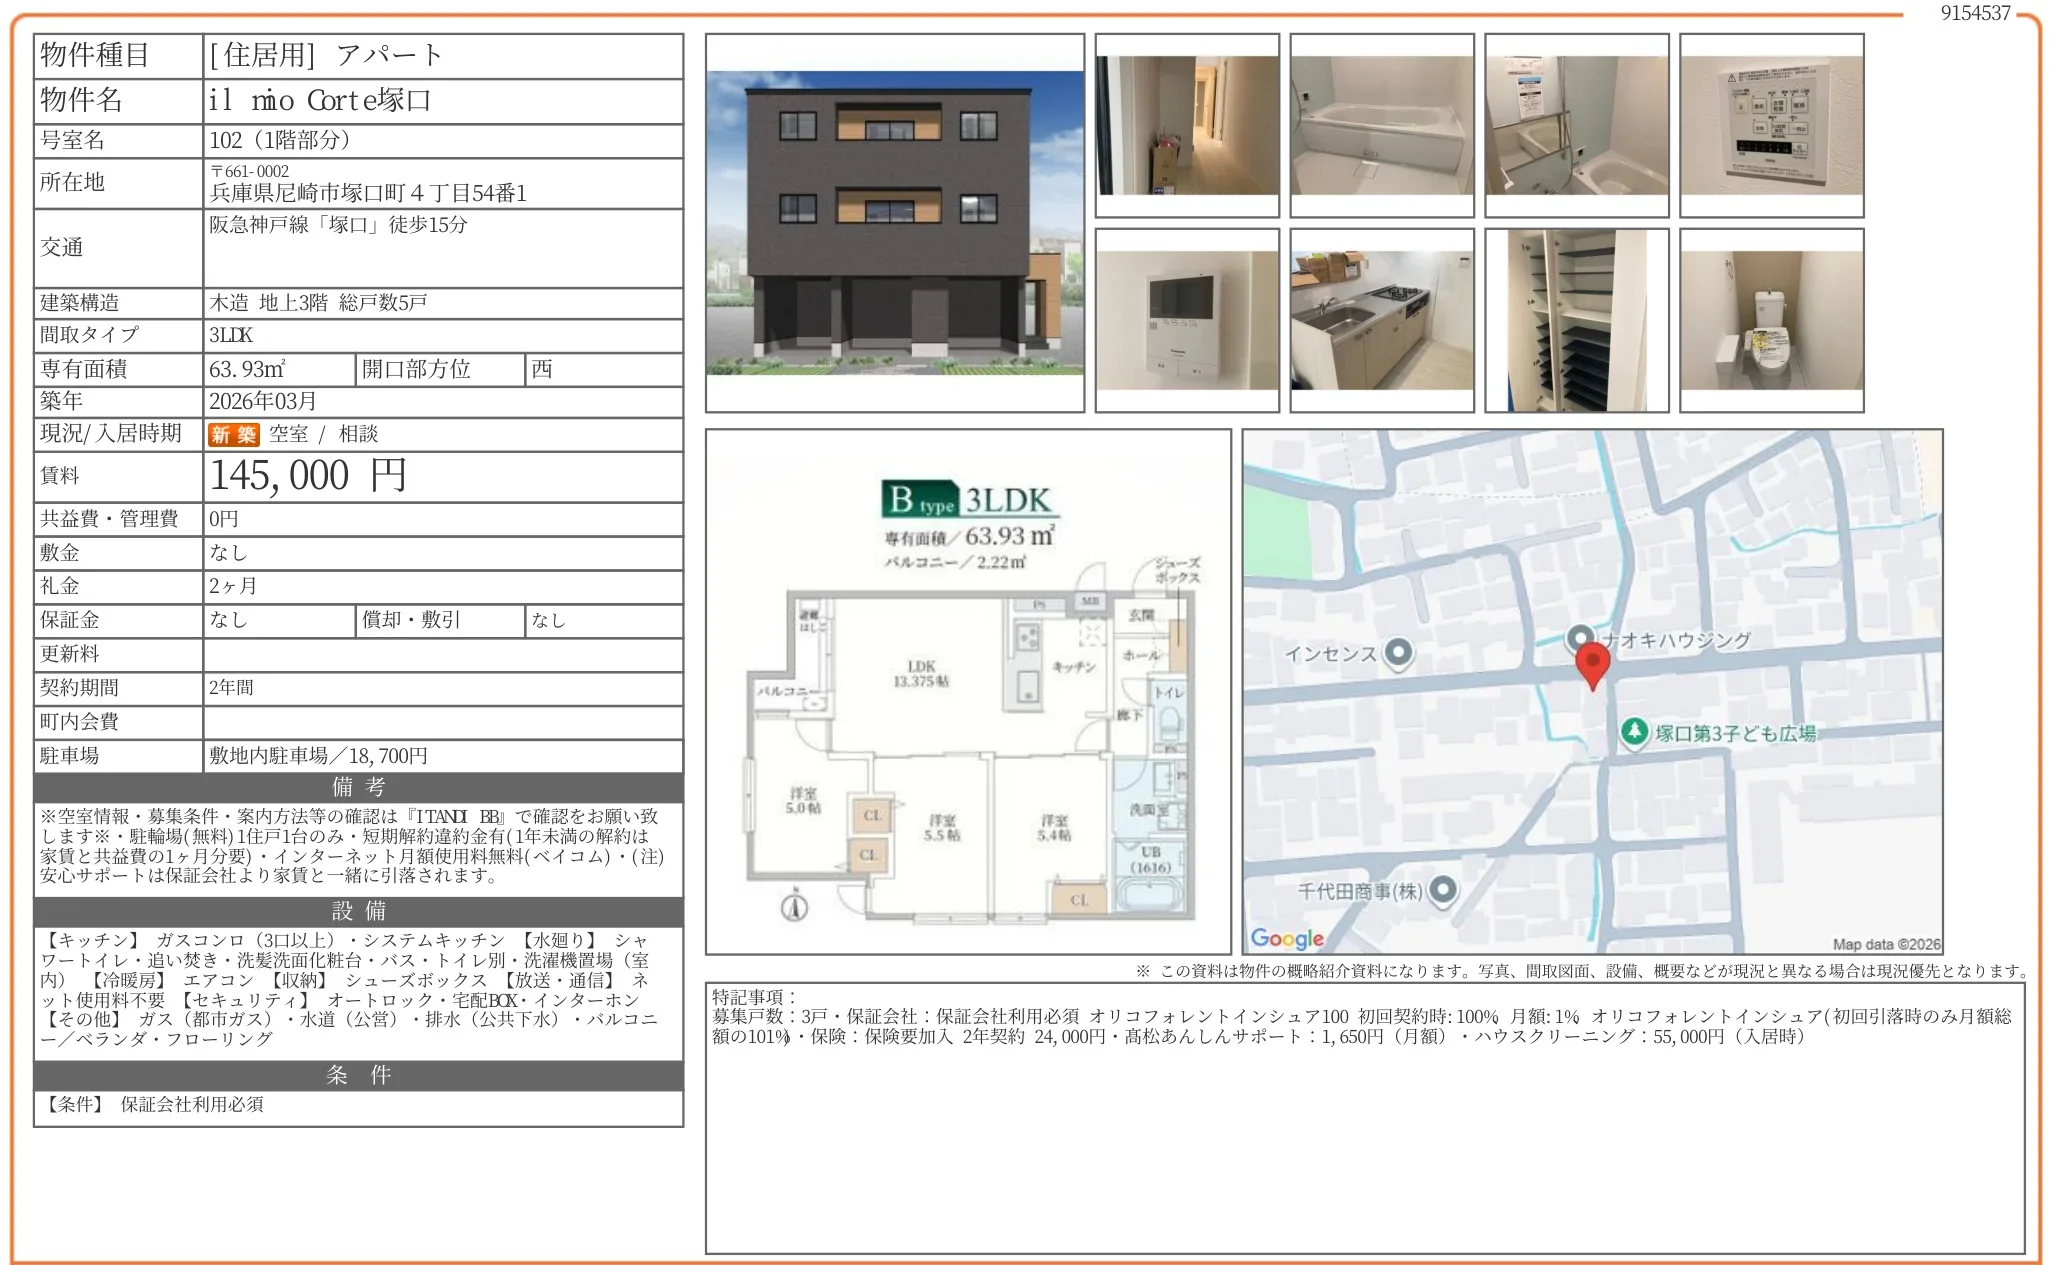Open the intercom monitor panel thumbnail

[x=1187, y=320]
